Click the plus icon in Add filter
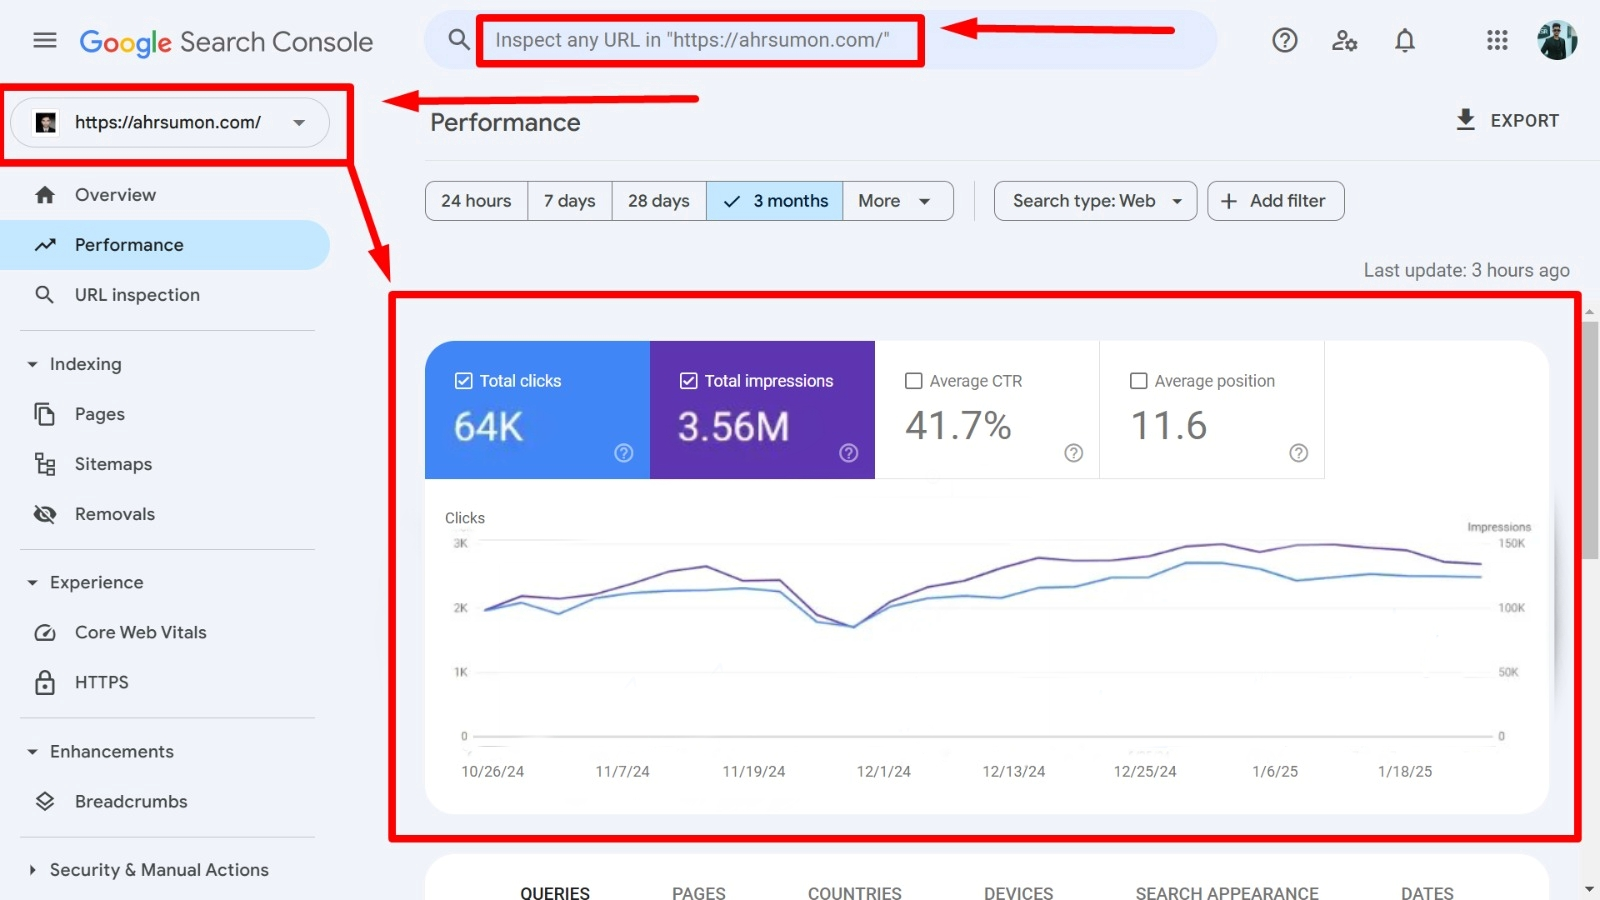The image size is (1600, 900). tap(1229, 201)
